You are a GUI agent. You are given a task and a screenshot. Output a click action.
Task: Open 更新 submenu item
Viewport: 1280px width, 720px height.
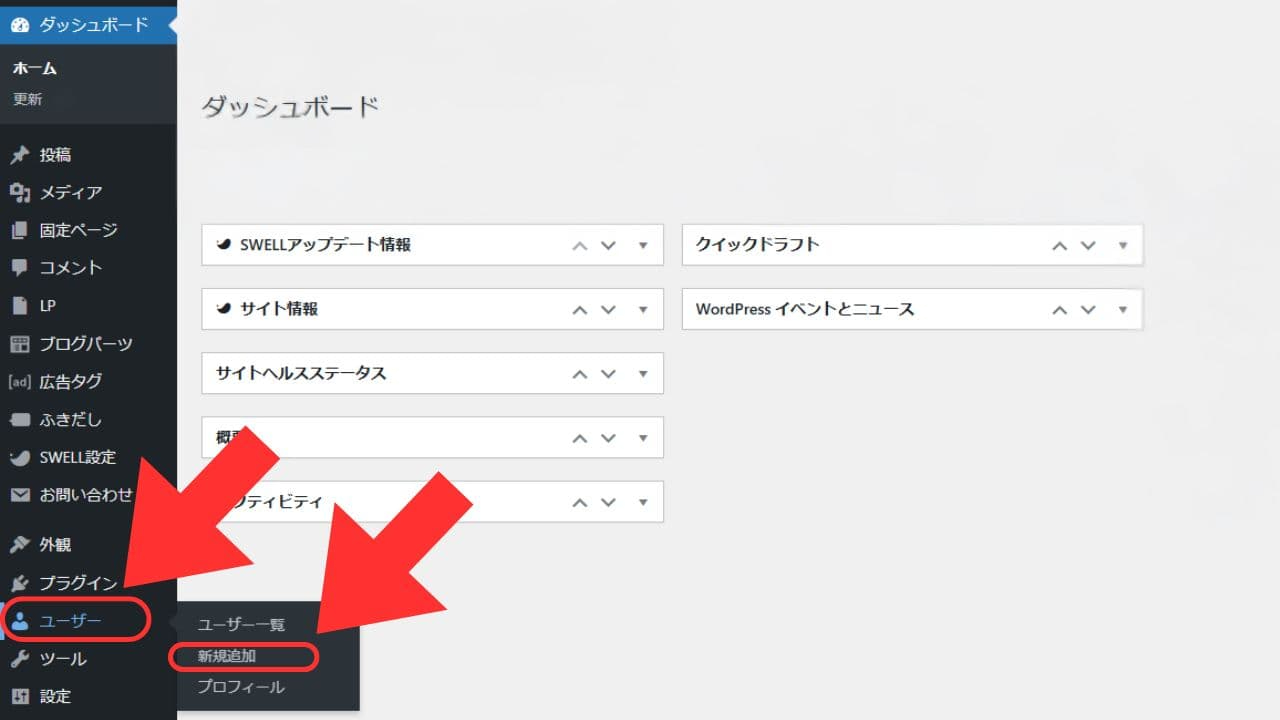click(x=27, y=99)
